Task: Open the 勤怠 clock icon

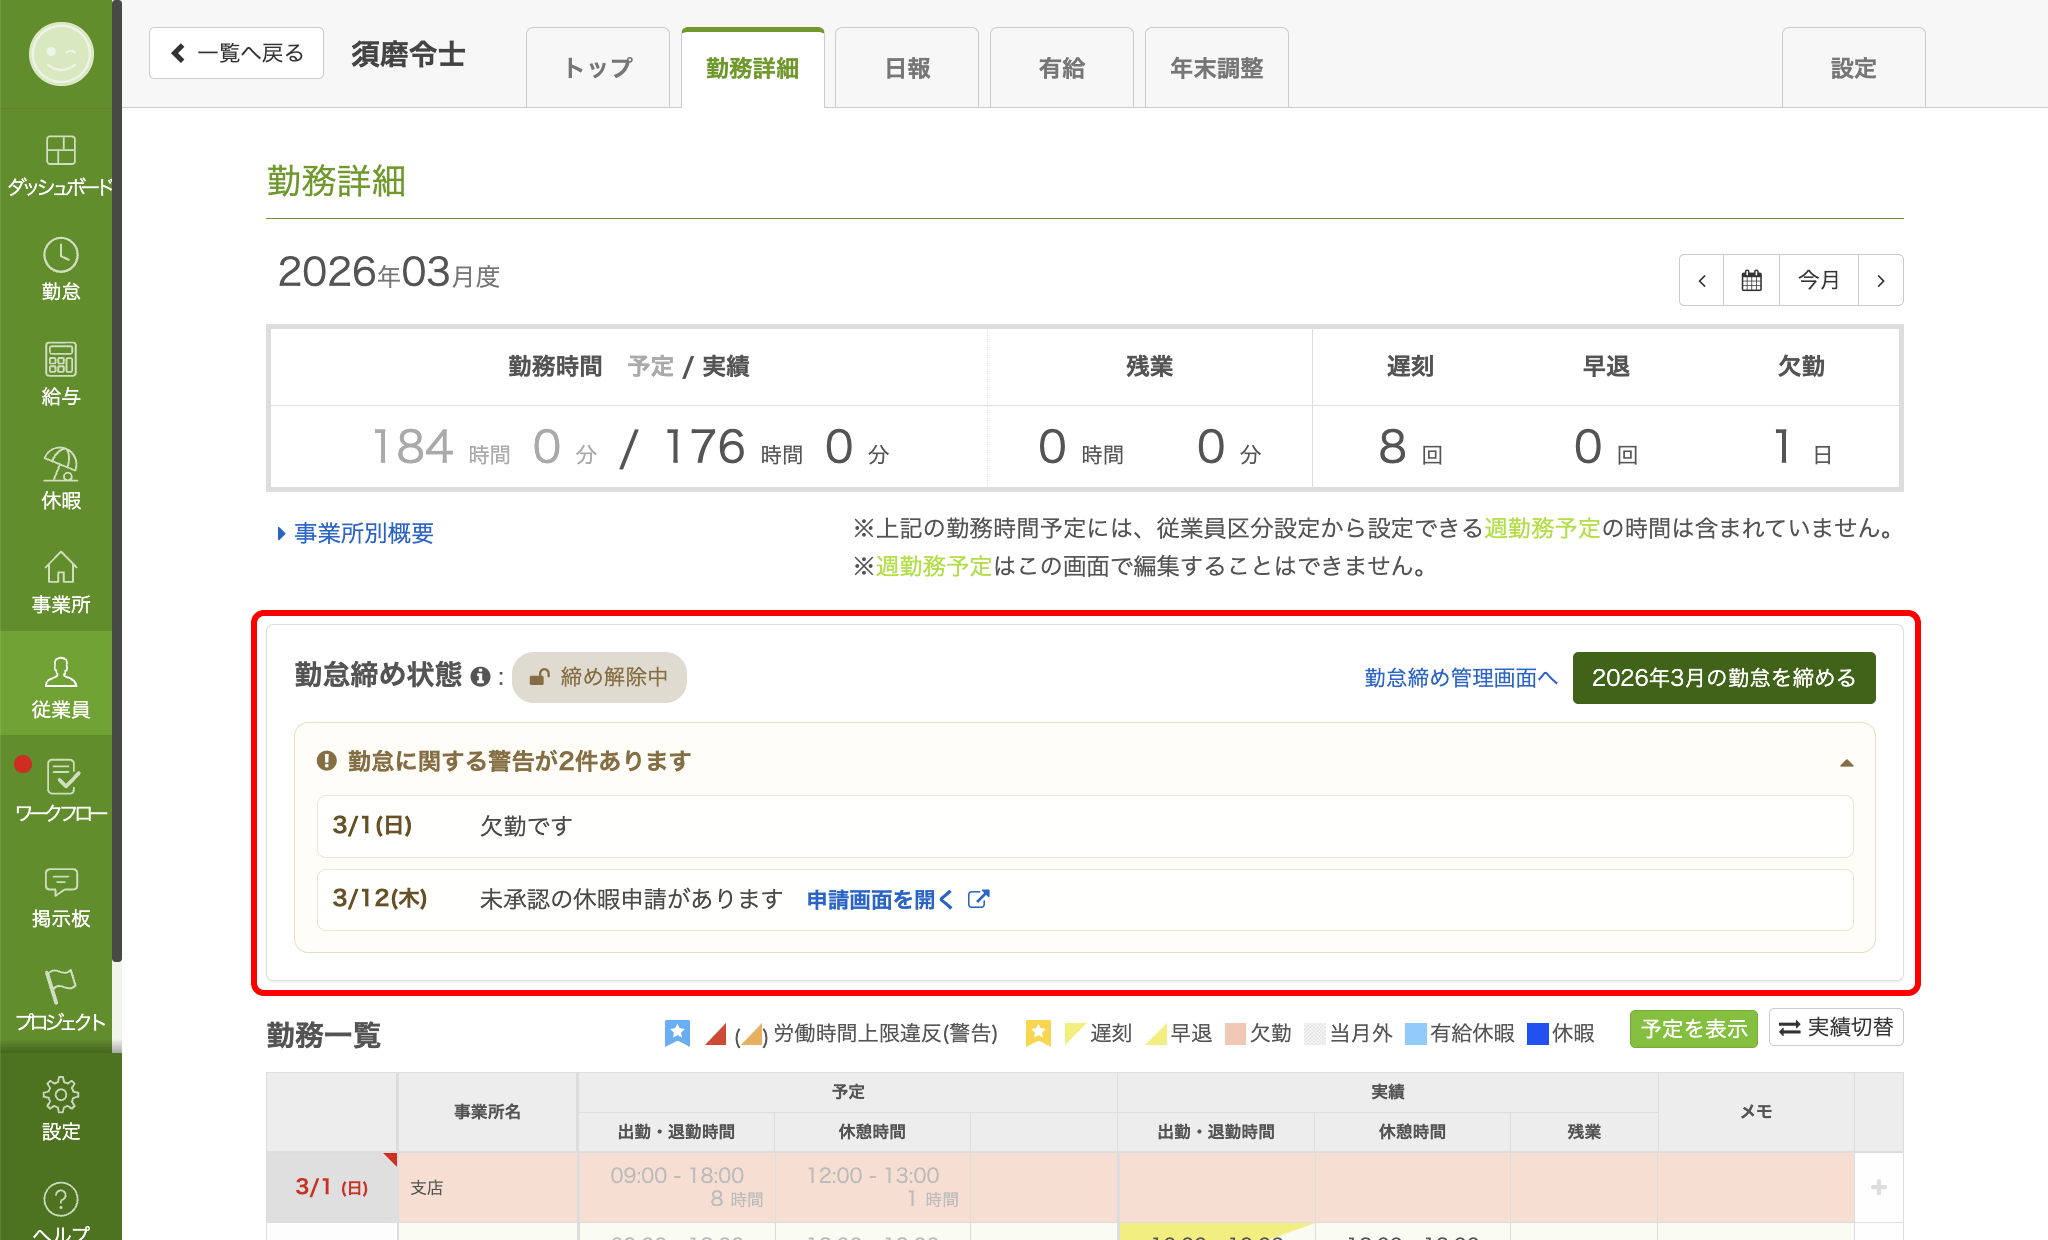Action: (x=60, y=257)
